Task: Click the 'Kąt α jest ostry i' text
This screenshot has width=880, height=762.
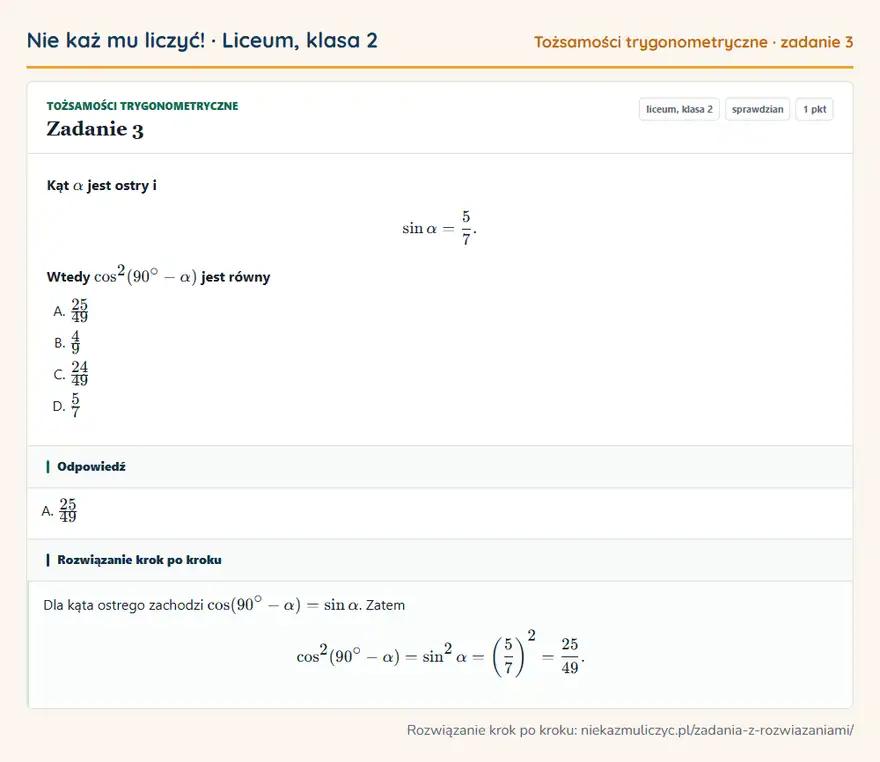Action: pyautogui.click(x=102, y=185)
